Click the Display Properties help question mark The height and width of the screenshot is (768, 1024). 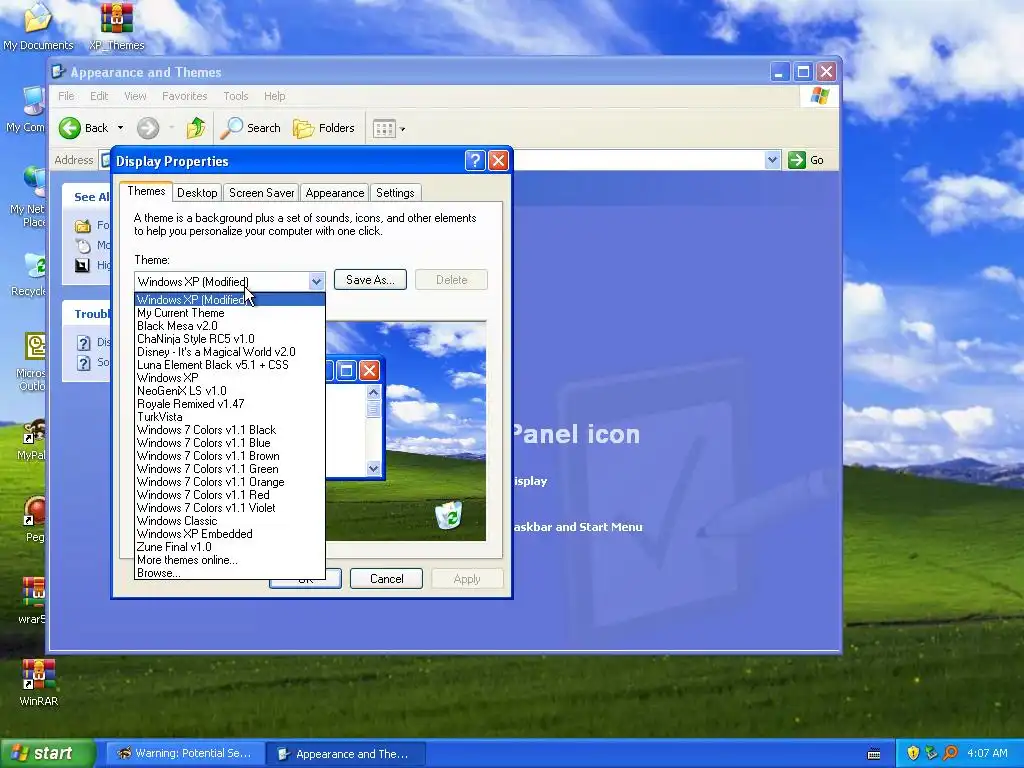[475, 161]
